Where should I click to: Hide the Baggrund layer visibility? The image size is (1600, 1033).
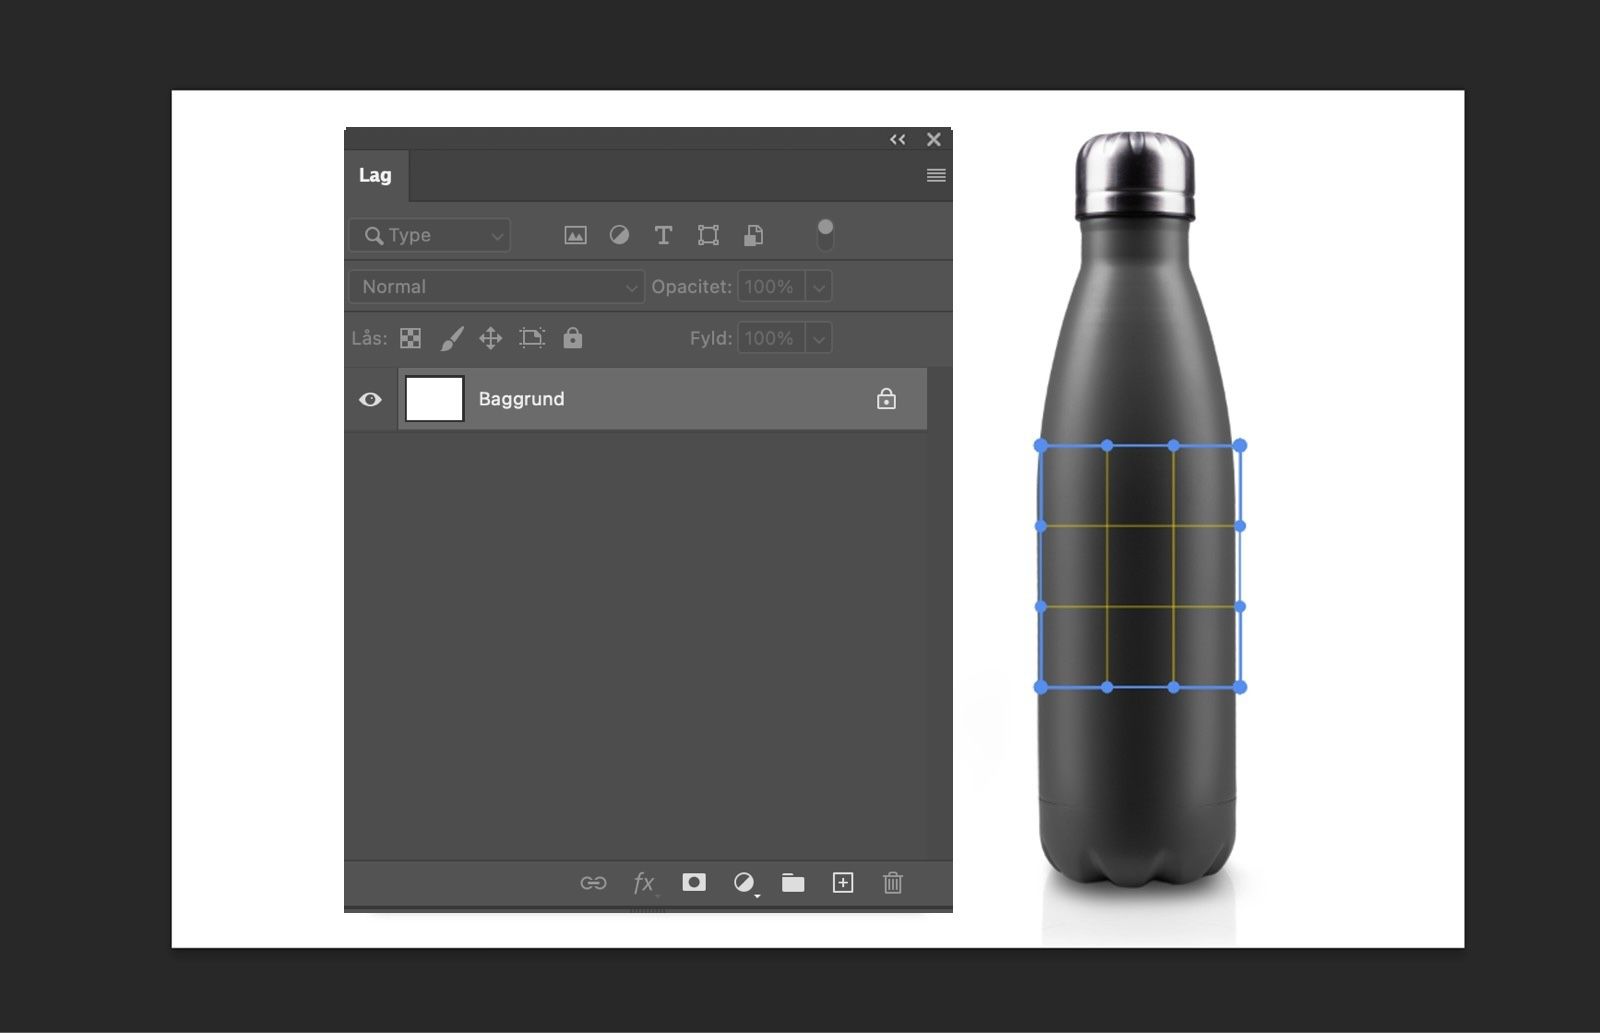371,399
